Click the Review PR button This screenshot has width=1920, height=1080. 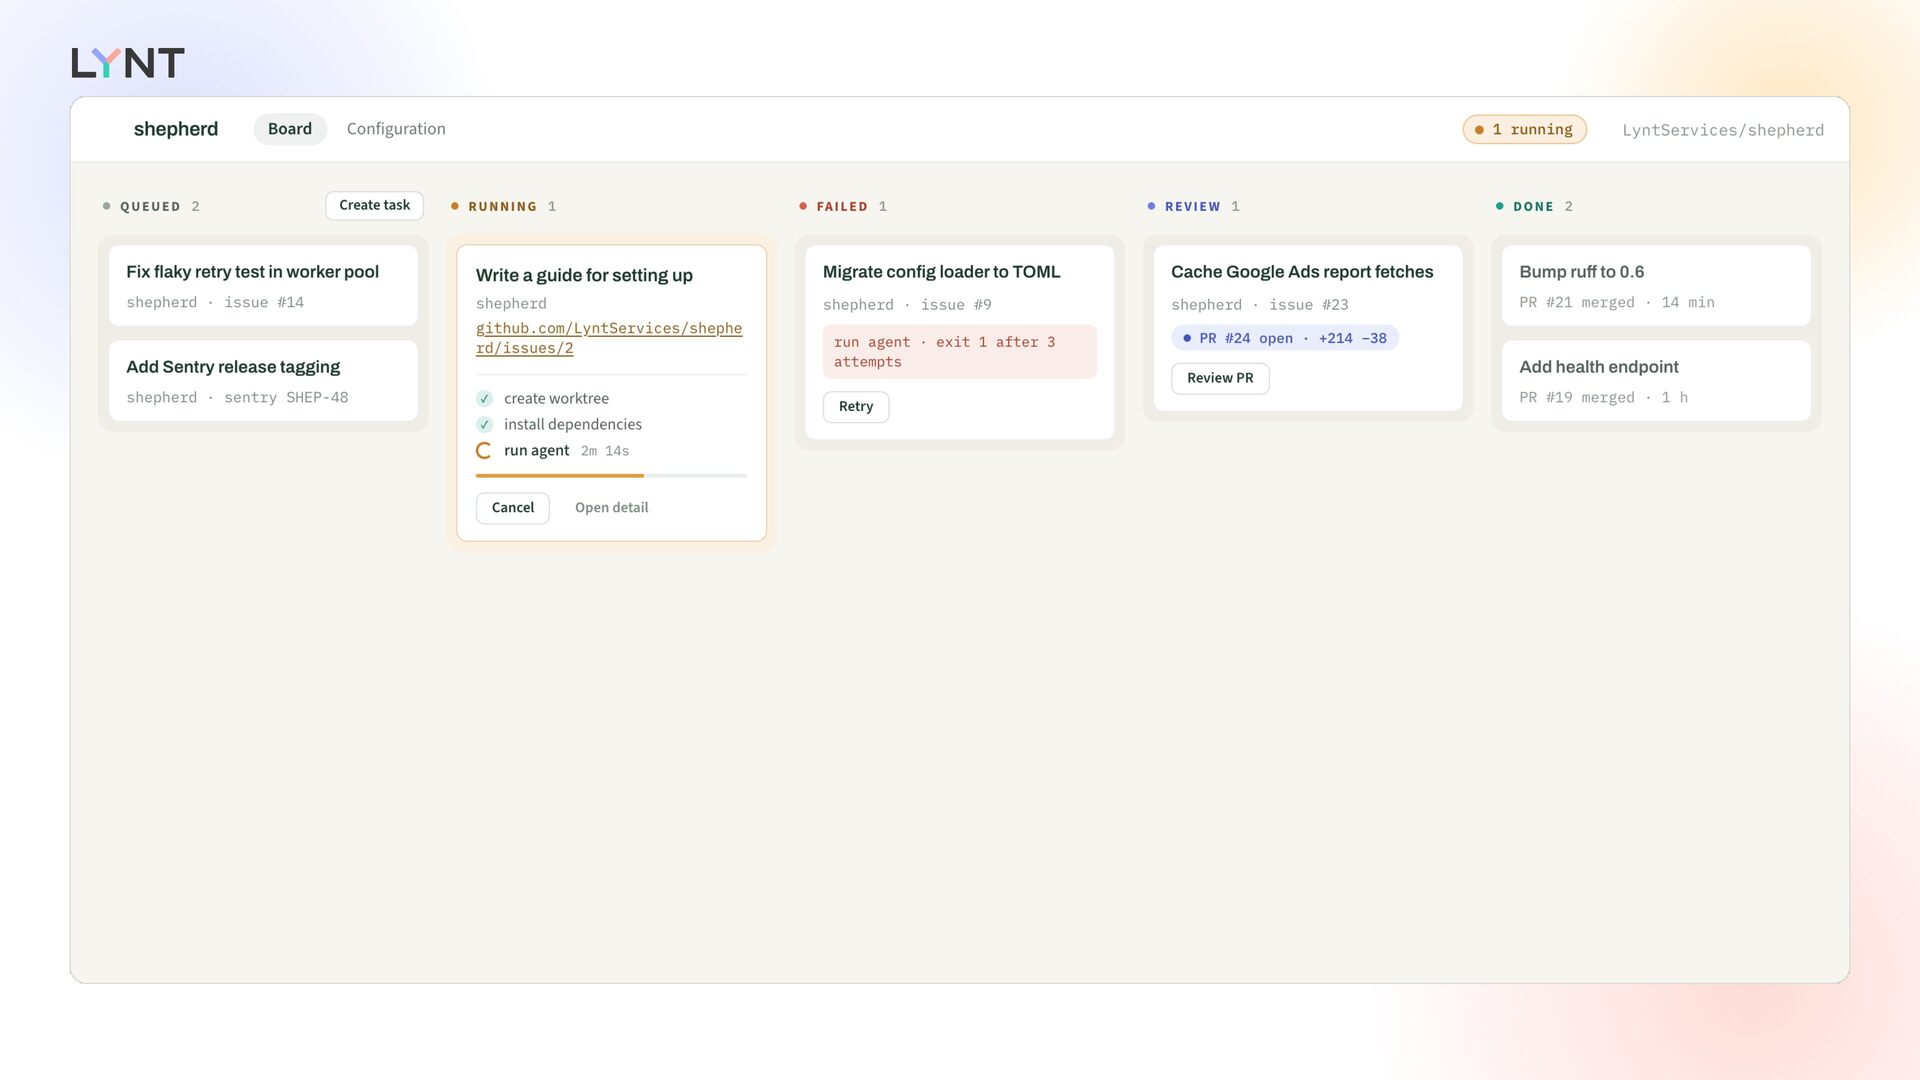pyautogui.click(x=1220, y=378)
